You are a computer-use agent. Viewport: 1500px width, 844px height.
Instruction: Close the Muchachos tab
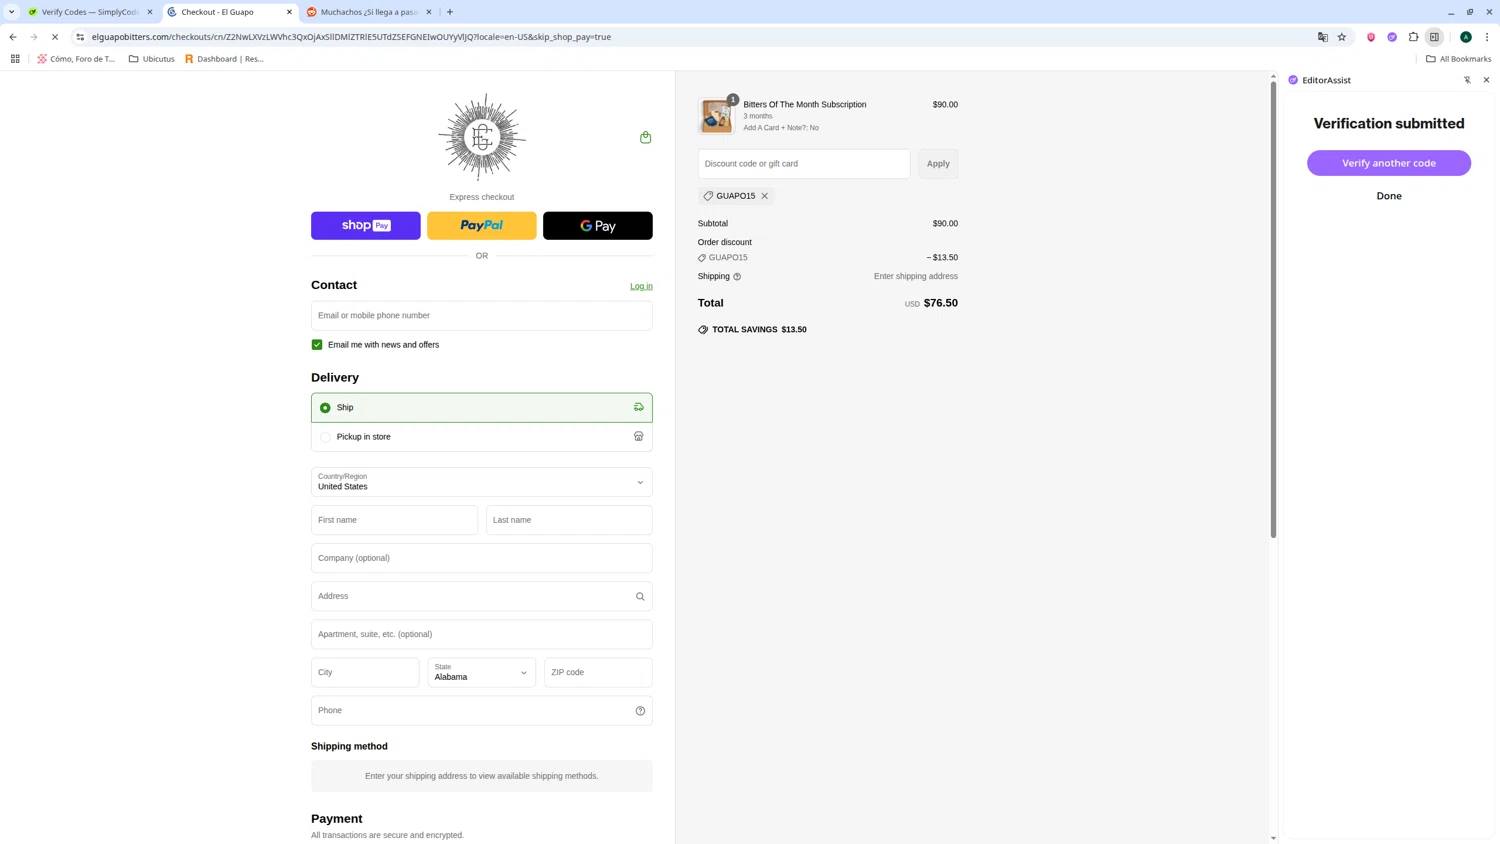tap(429, 12)
